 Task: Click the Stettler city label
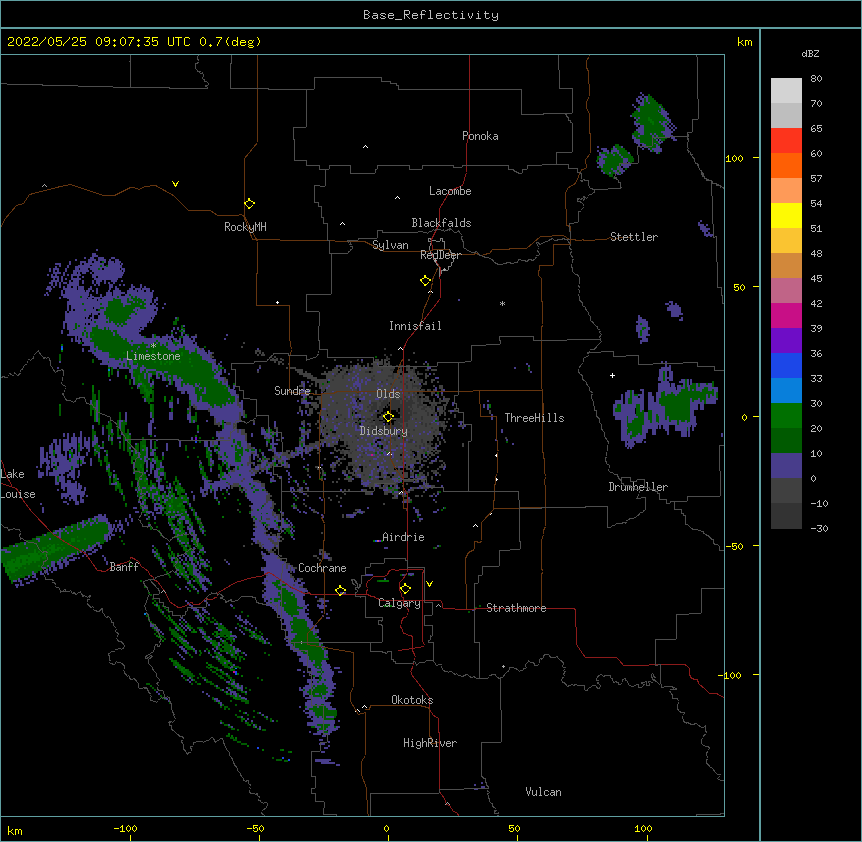[x=634, y=237]
